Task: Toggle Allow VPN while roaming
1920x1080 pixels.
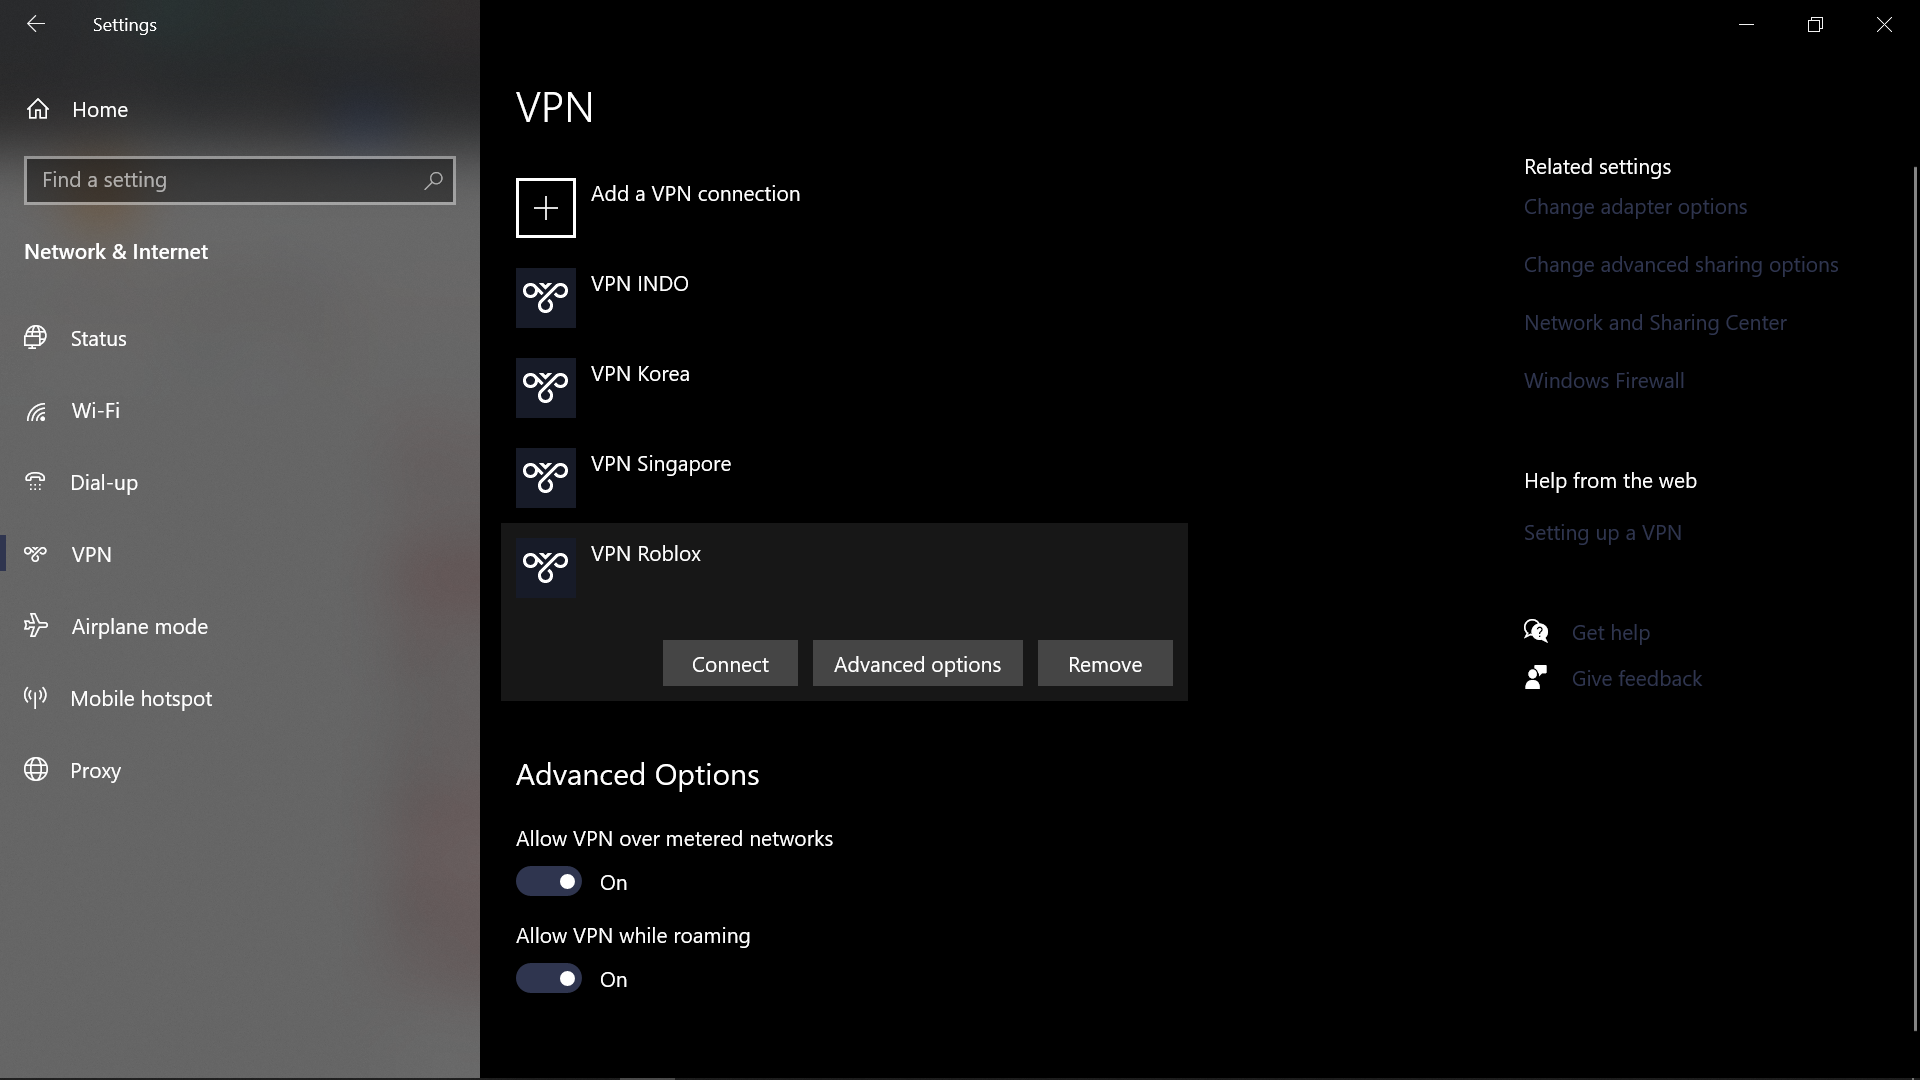Action: [549, 979]
